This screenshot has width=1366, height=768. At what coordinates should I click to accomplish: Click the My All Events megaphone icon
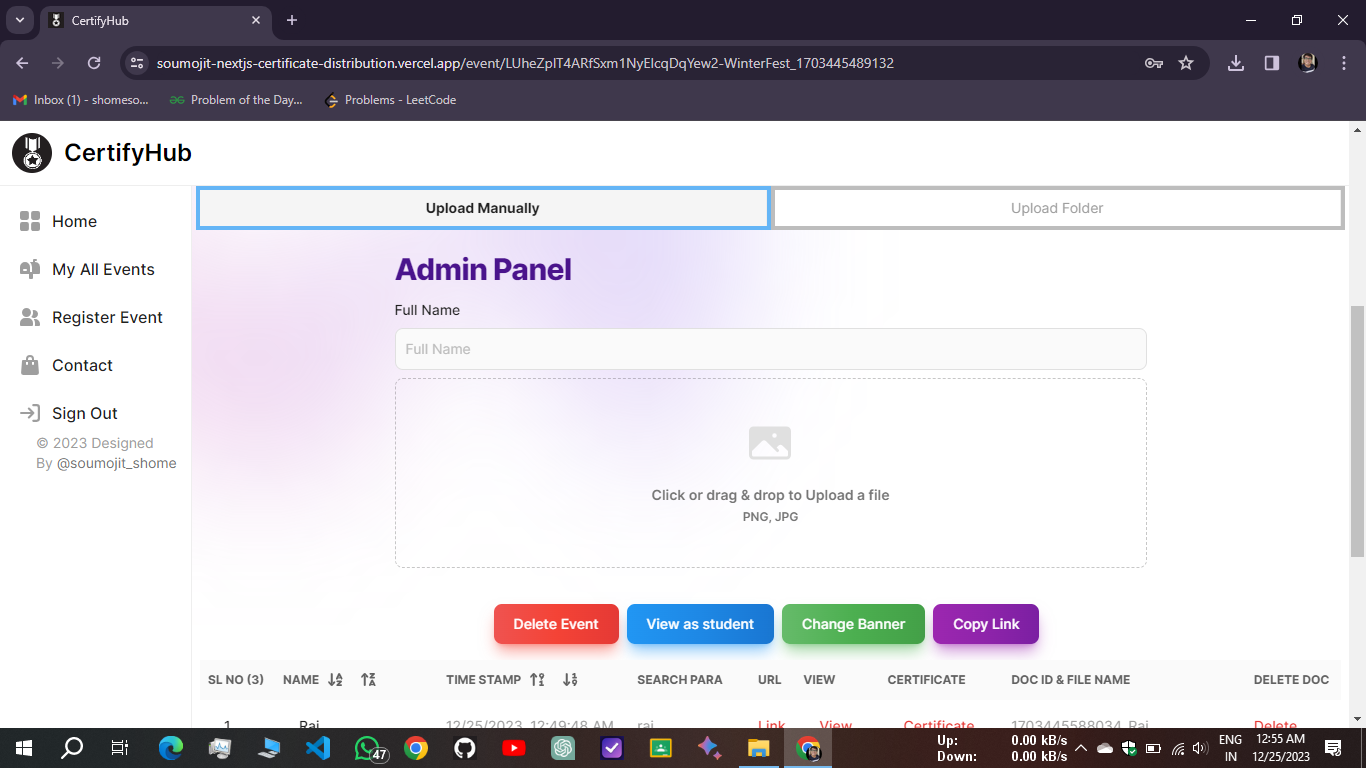coord(30,269)
